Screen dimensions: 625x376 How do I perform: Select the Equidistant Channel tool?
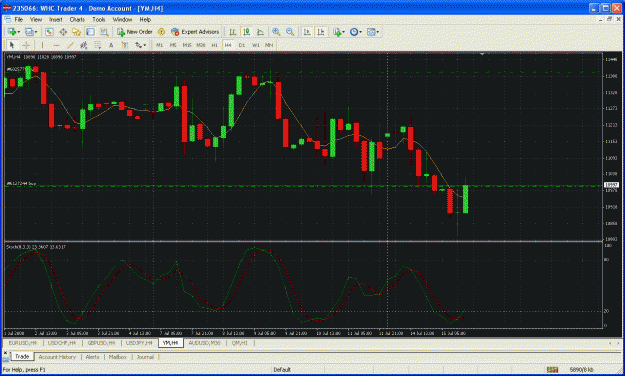tap(83, 45)
